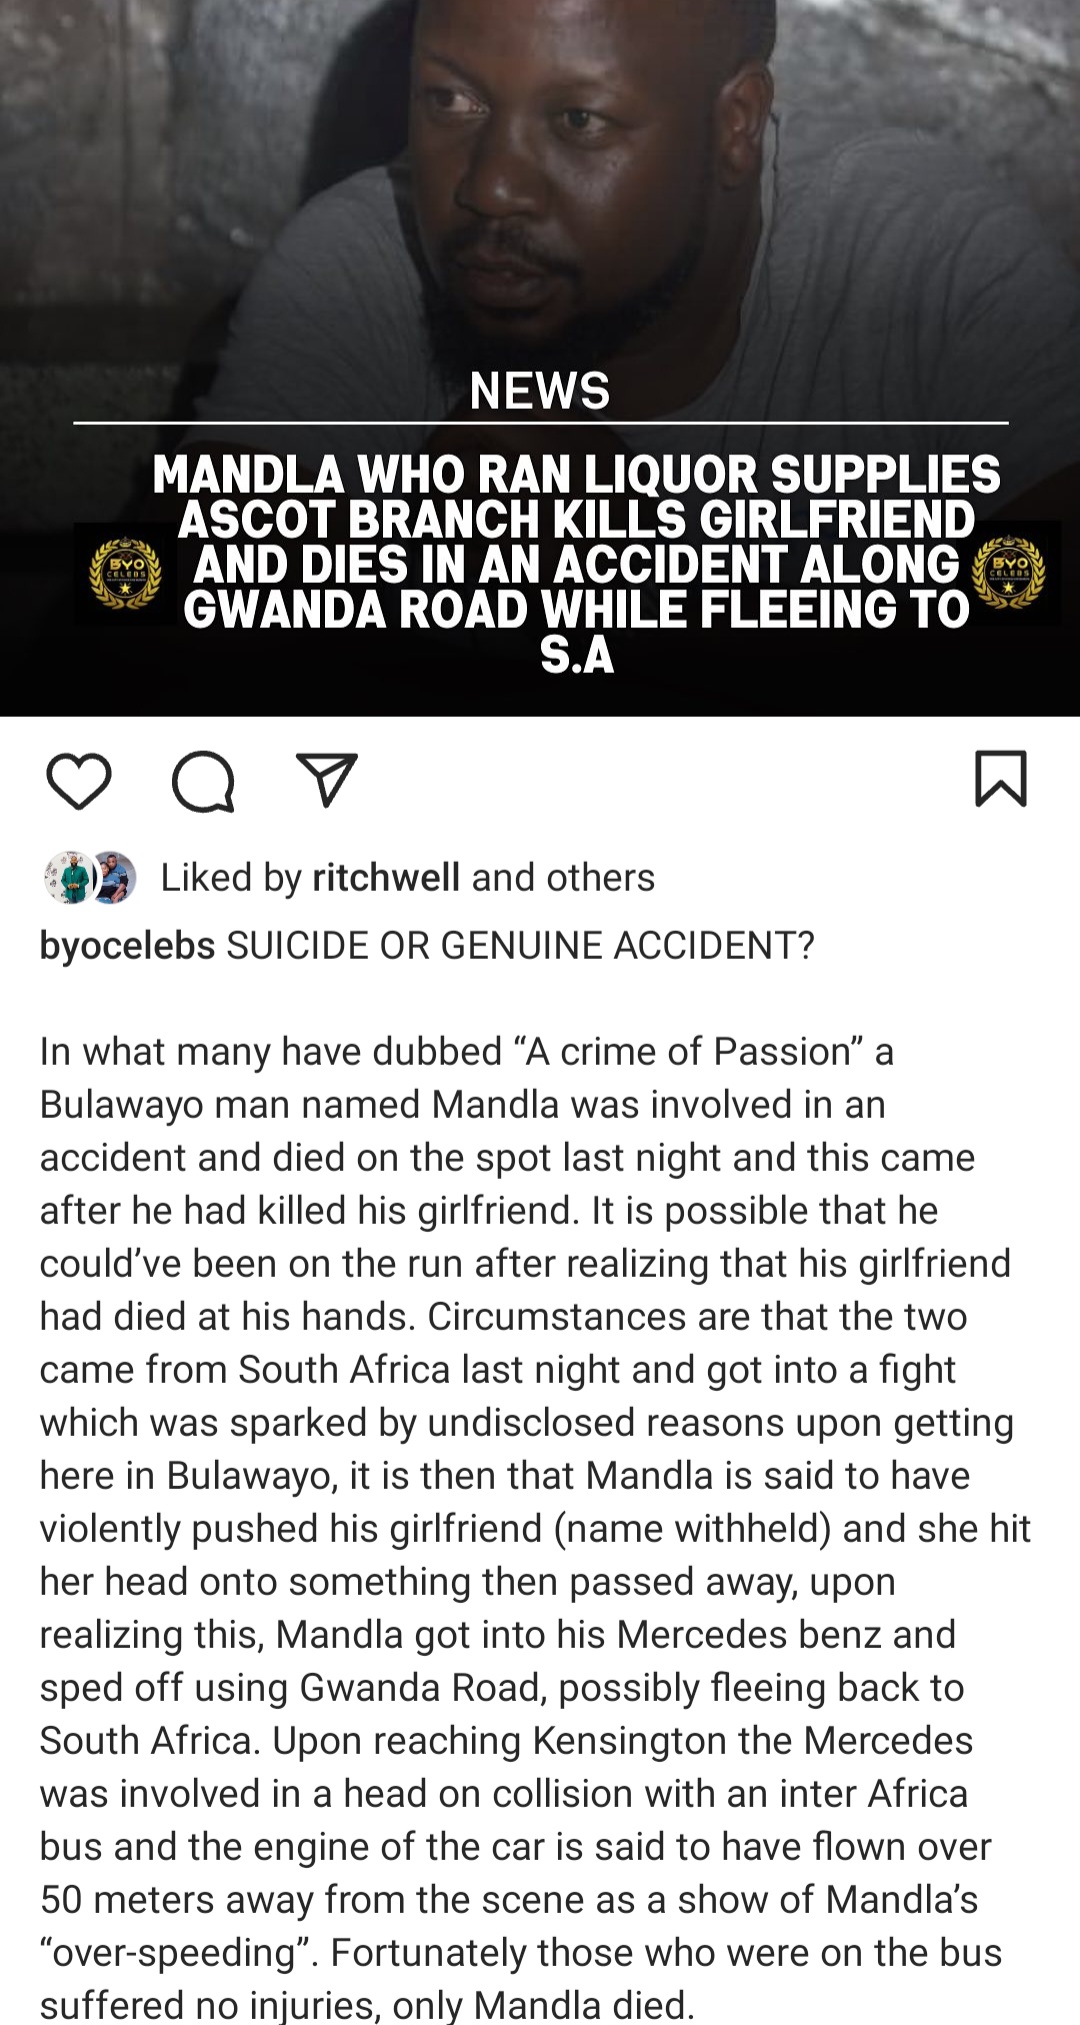
Task: Like the post with the heart icon
Action: [79, 781]
